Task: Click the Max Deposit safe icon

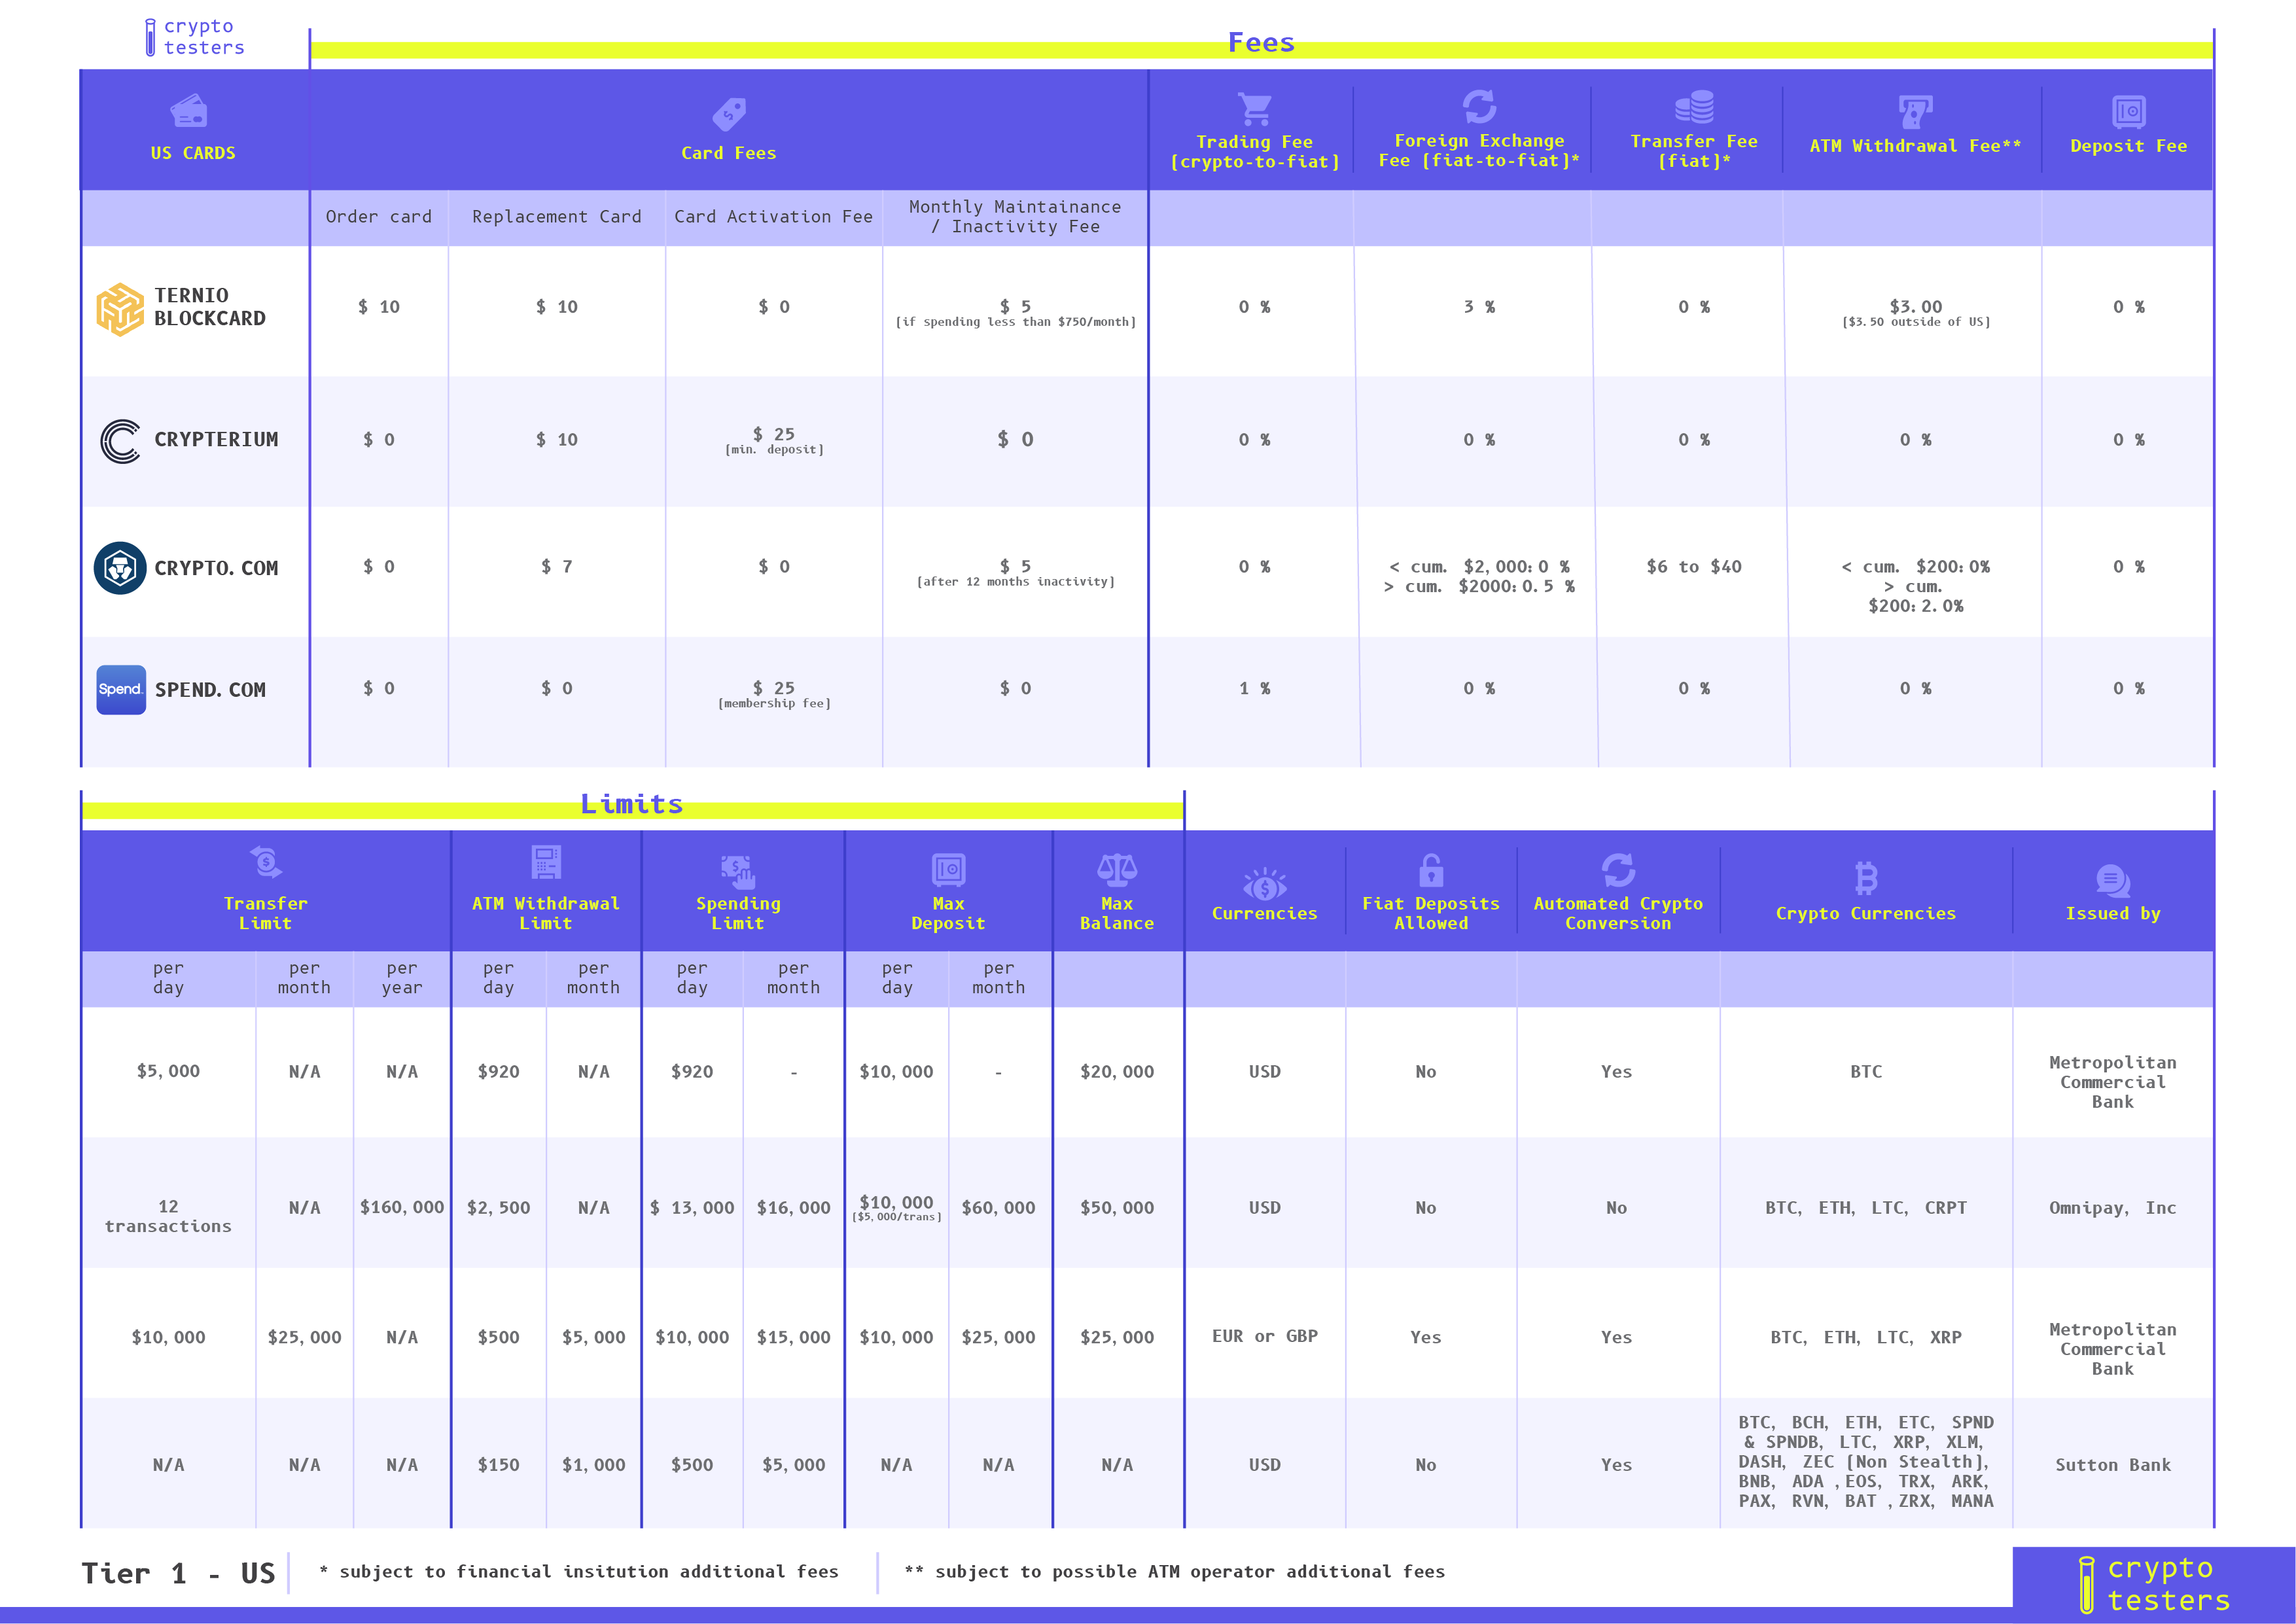Action: (x=948, y=870)
